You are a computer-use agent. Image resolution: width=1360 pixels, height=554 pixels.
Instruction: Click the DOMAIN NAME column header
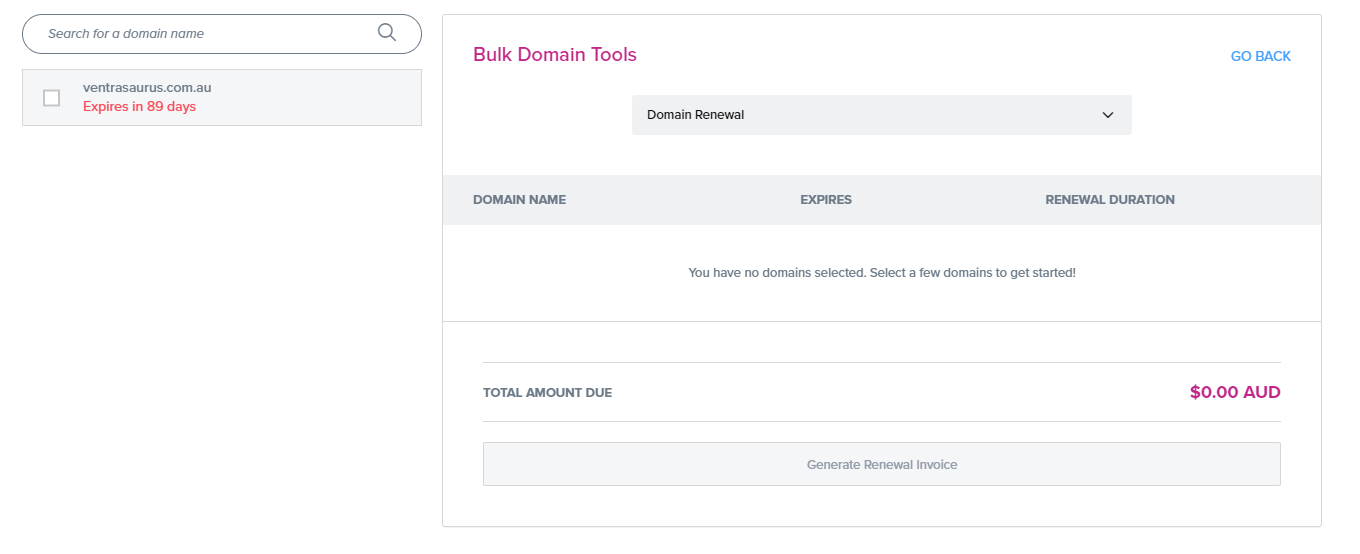[519, 200]
